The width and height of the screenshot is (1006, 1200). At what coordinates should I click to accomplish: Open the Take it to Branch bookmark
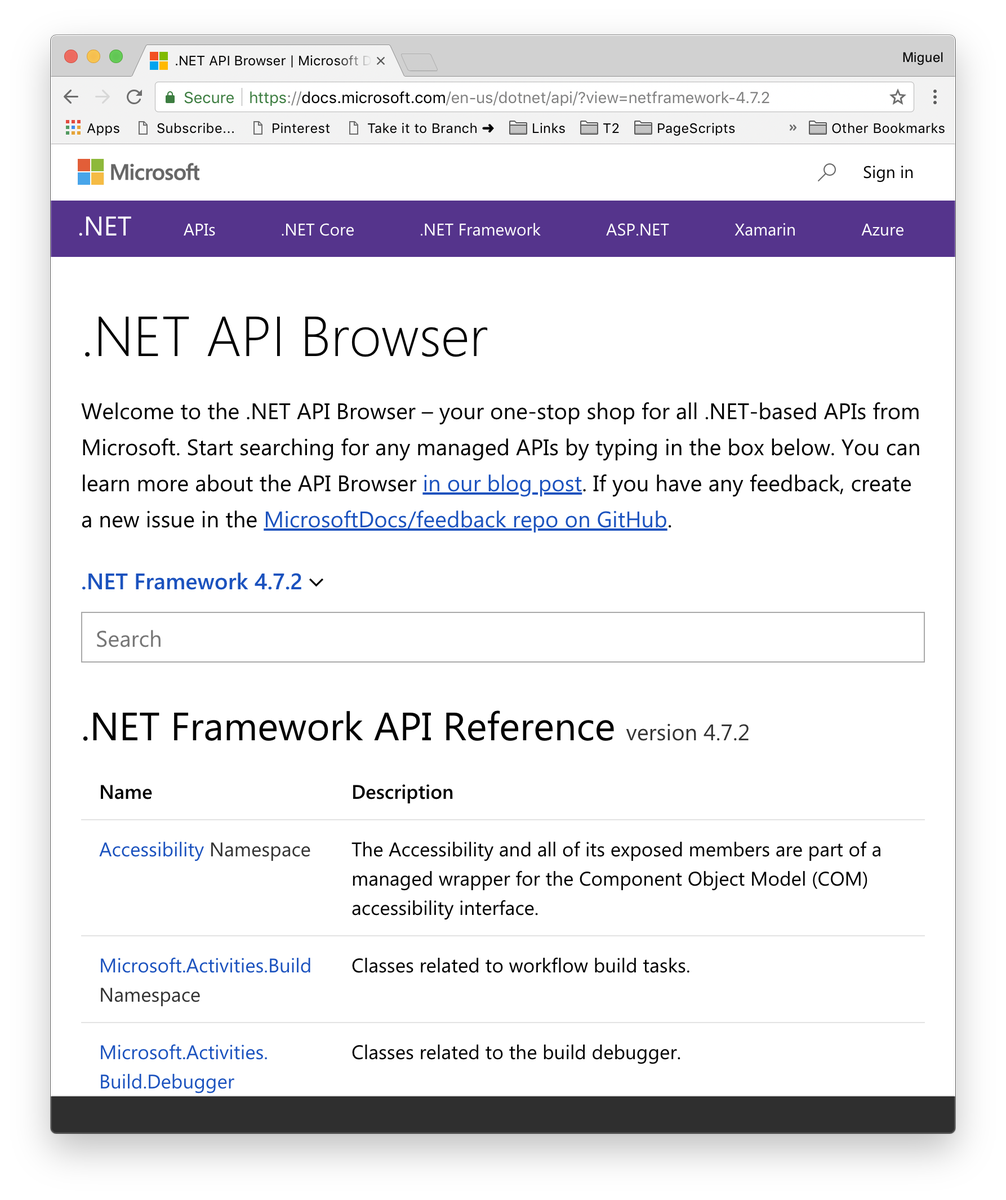point(420,128)
